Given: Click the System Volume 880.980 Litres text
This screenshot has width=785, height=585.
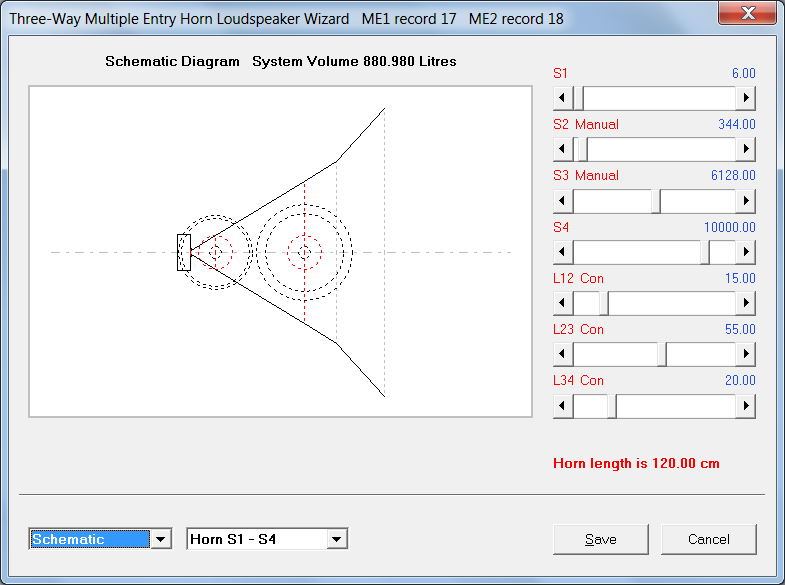Looking at the screenshot, I should click(354, 61).
